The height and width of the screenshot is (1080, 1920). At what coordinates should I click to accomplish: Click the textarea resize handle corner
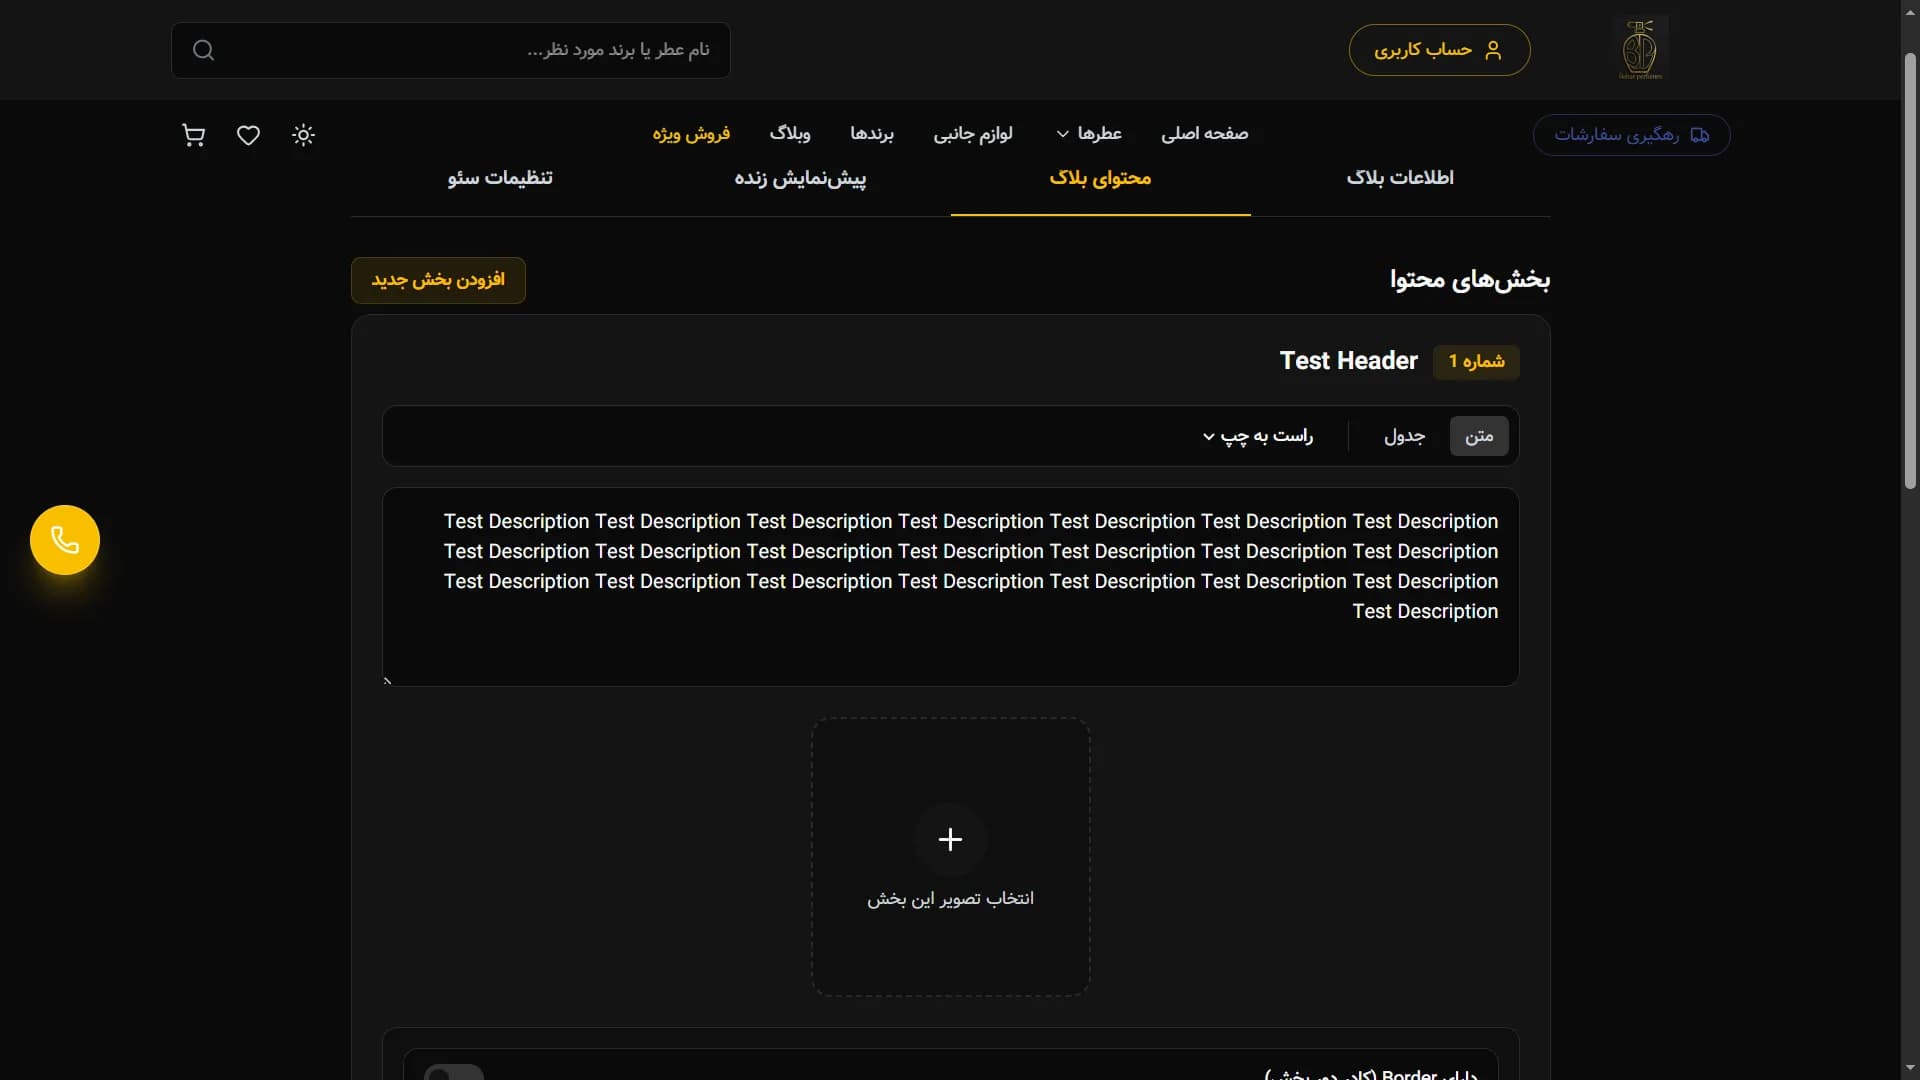click(x=388, y=681)
